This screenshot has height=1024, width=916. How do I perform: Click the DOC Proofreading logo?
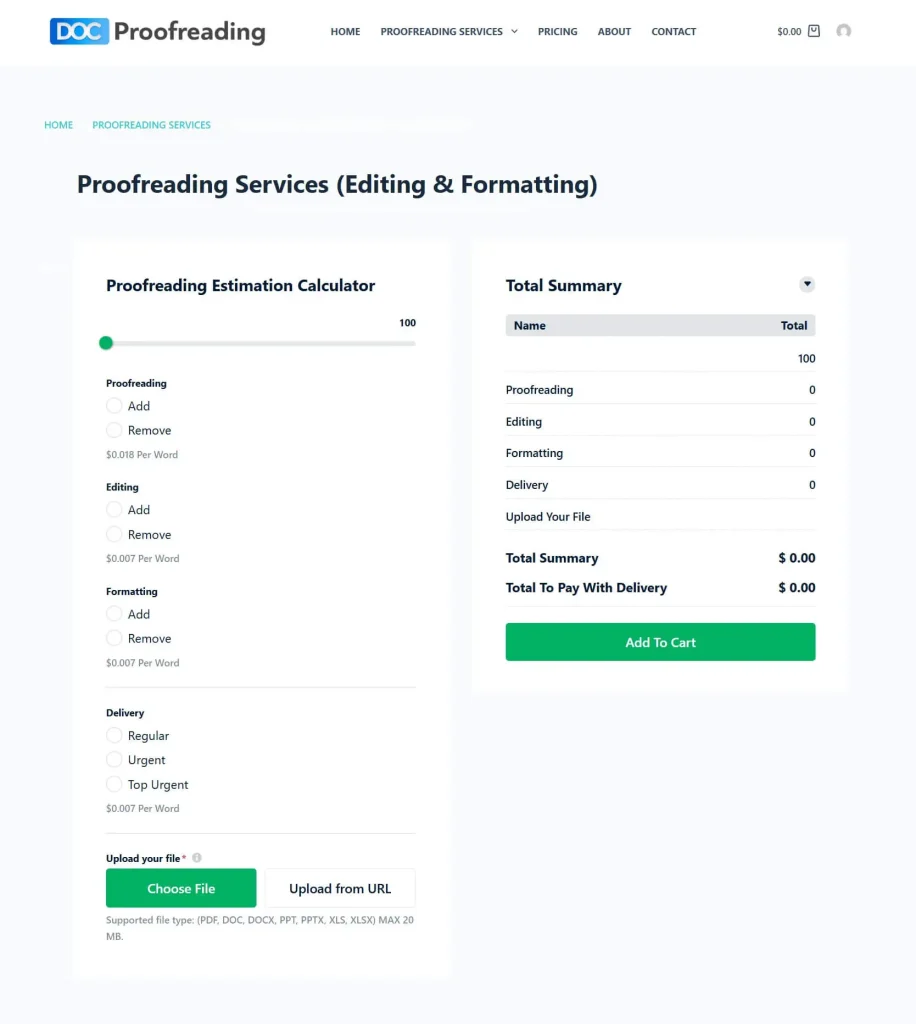point(157,32)
